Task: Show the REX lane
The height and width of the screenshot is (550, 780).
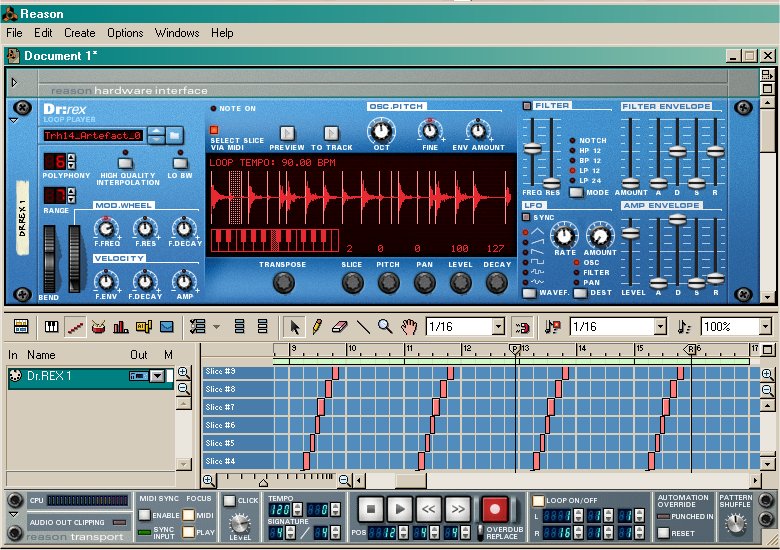Action: point(75,327)
